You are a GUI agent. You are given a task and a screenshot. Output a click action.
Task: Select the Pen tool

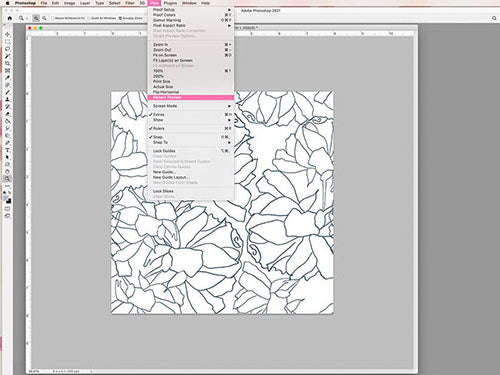(7, 142)
